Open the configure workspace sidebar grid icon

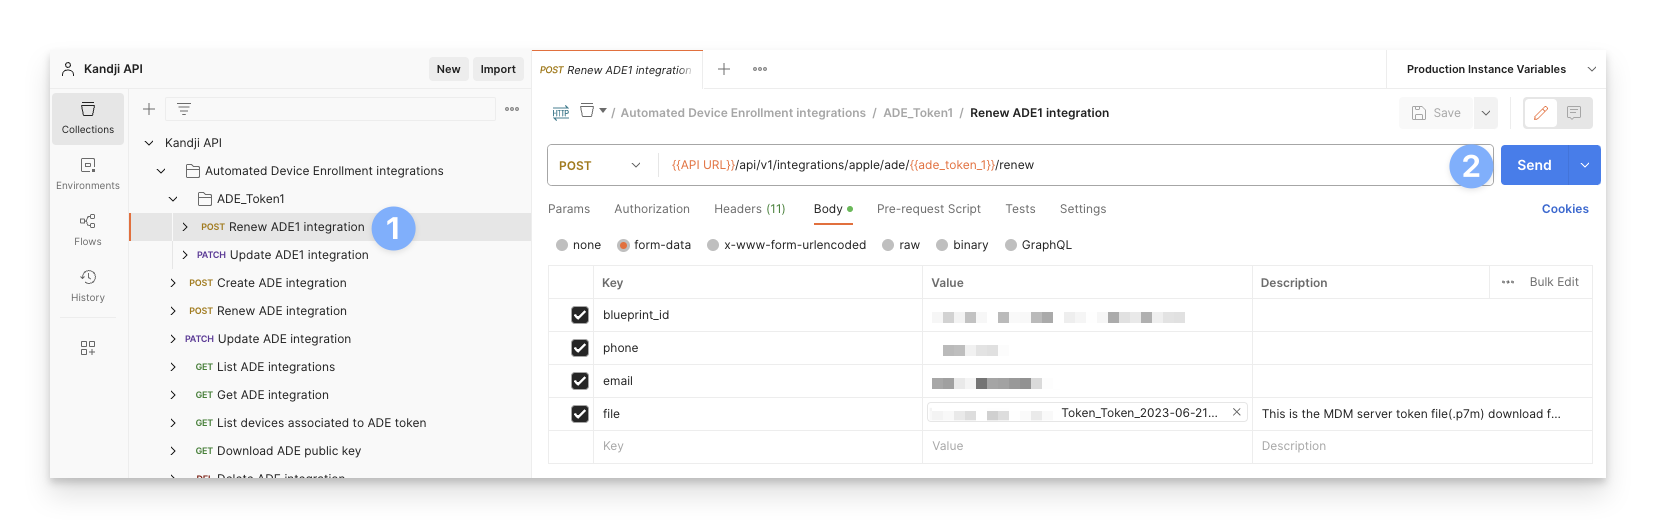pos(88,348)
